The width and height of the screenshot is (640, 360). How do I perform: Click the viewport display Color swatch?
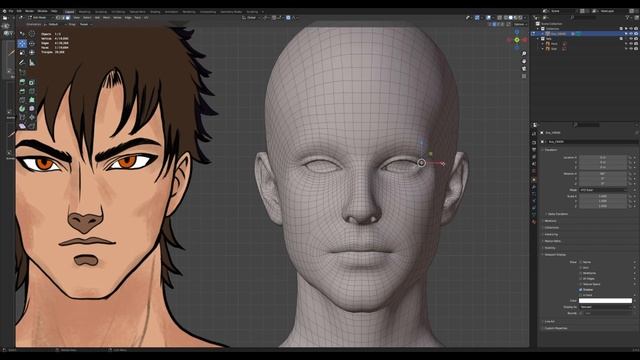coord(605,300)
